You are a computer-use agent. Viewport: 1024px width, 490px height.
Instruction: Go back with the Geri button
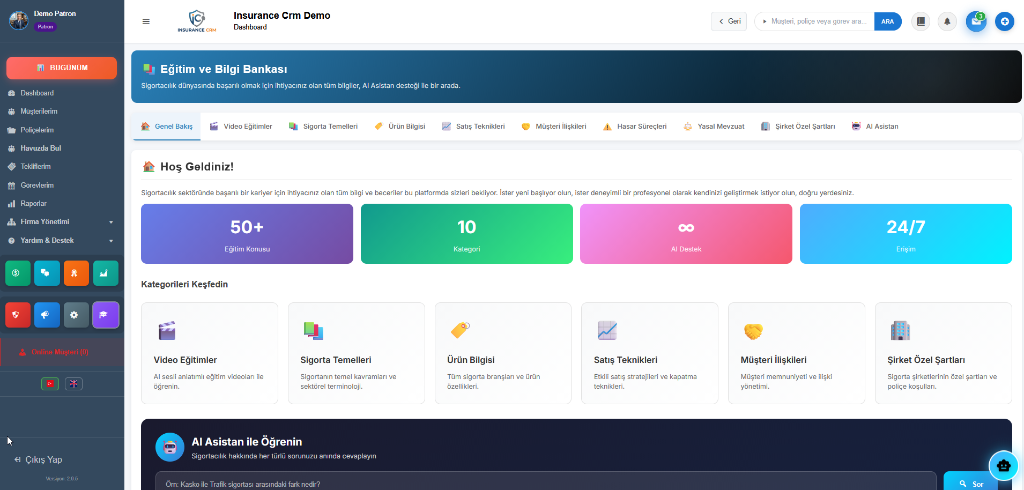coord(729,22)
